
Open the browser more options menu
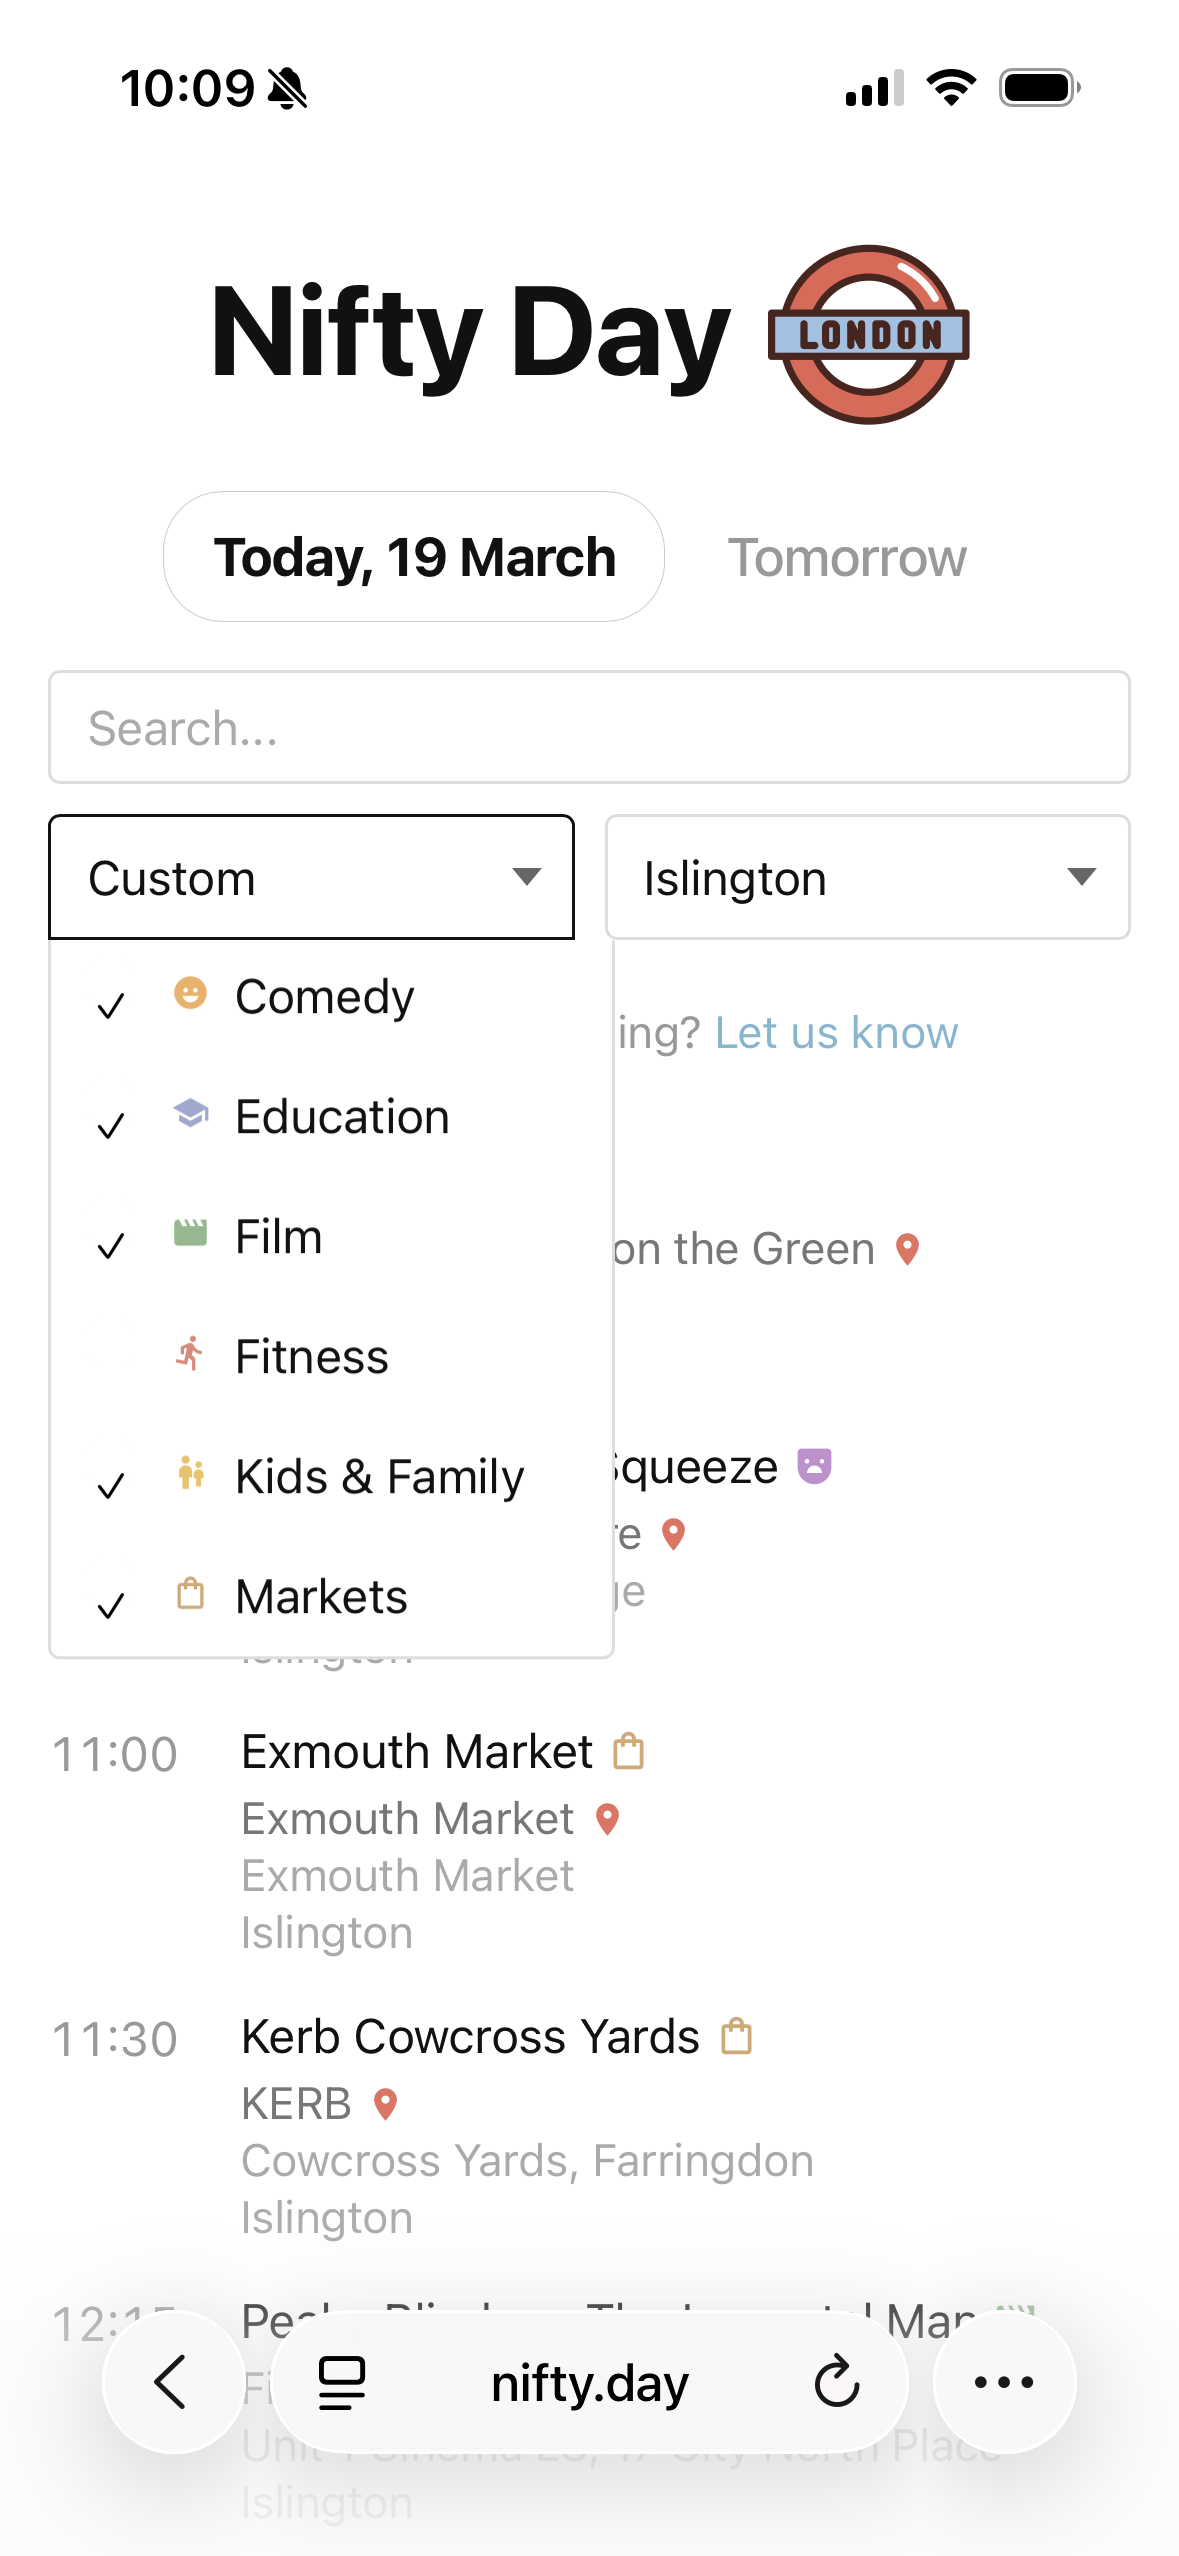[1003, 2382]
